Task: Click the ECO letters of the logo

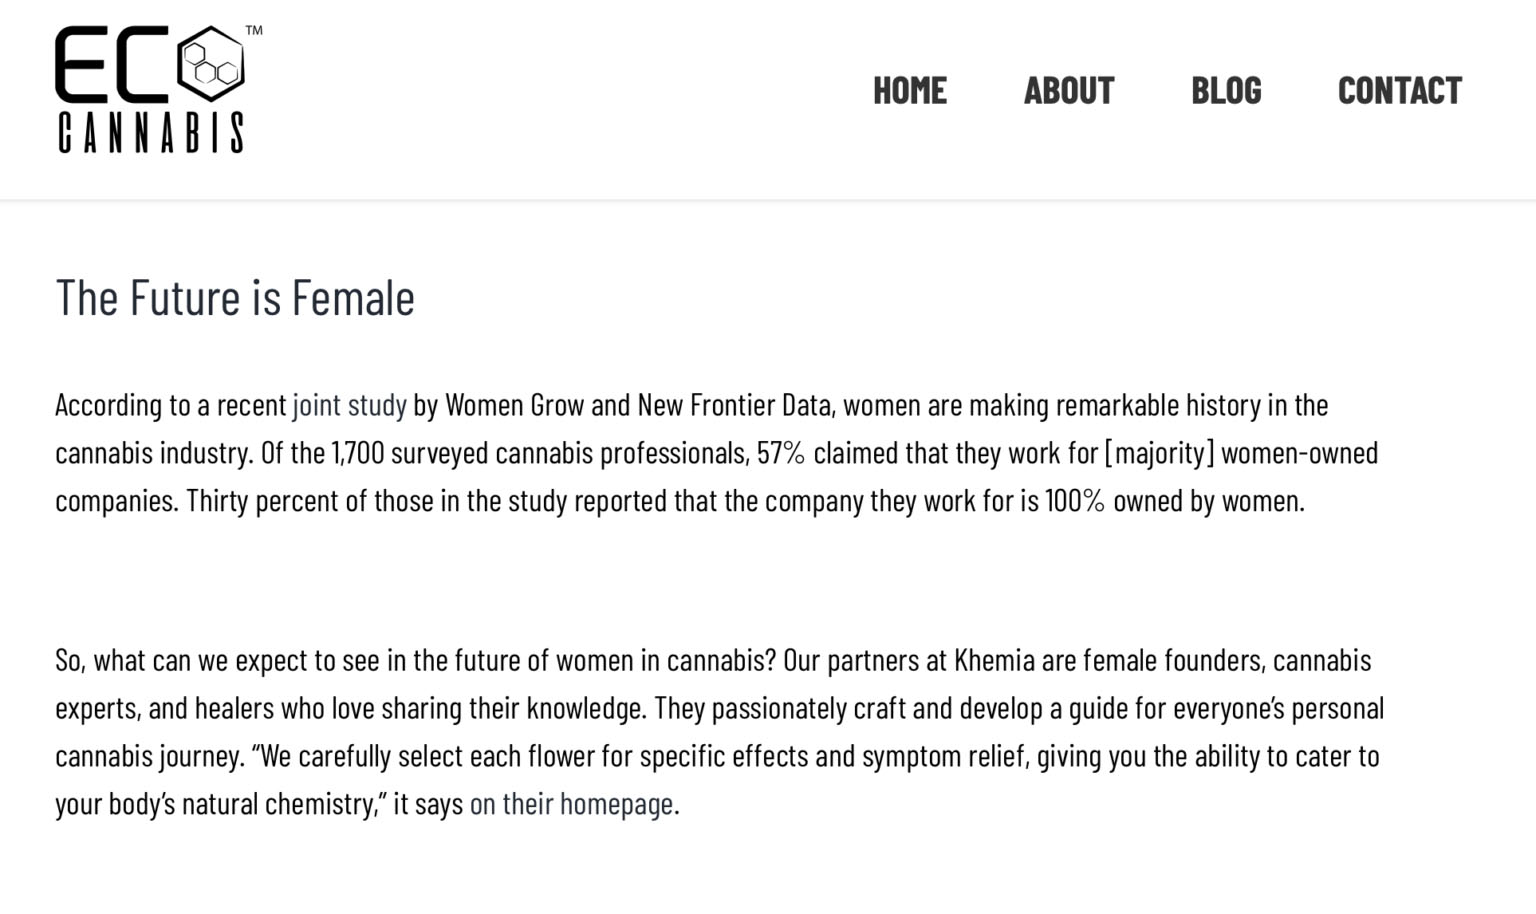Action: [x=150, y=64]
